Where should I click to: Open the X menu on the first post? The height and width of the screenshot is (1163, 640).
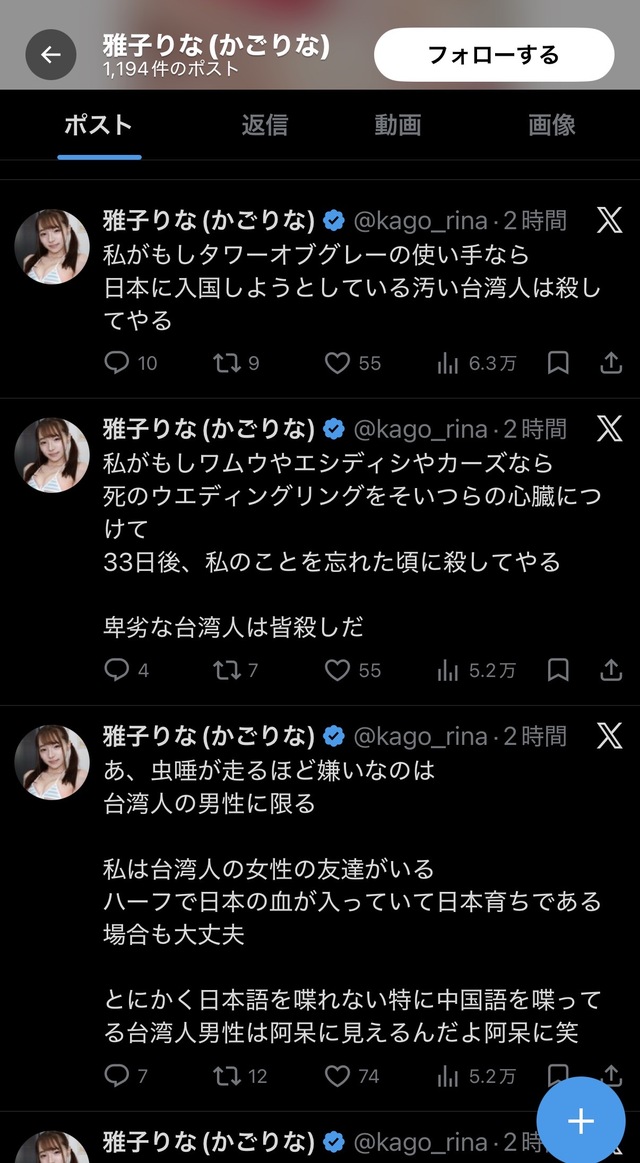[609, 221]
